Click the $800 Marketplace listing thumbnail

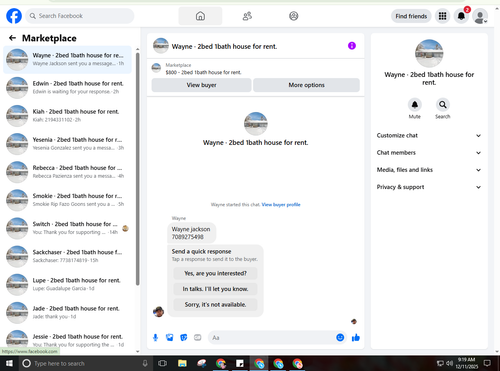click(x=156, y=68)
